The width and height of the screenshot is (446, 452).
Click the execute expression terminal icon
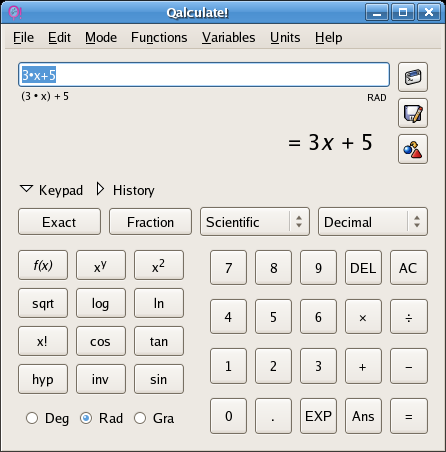tap(413, 77)
